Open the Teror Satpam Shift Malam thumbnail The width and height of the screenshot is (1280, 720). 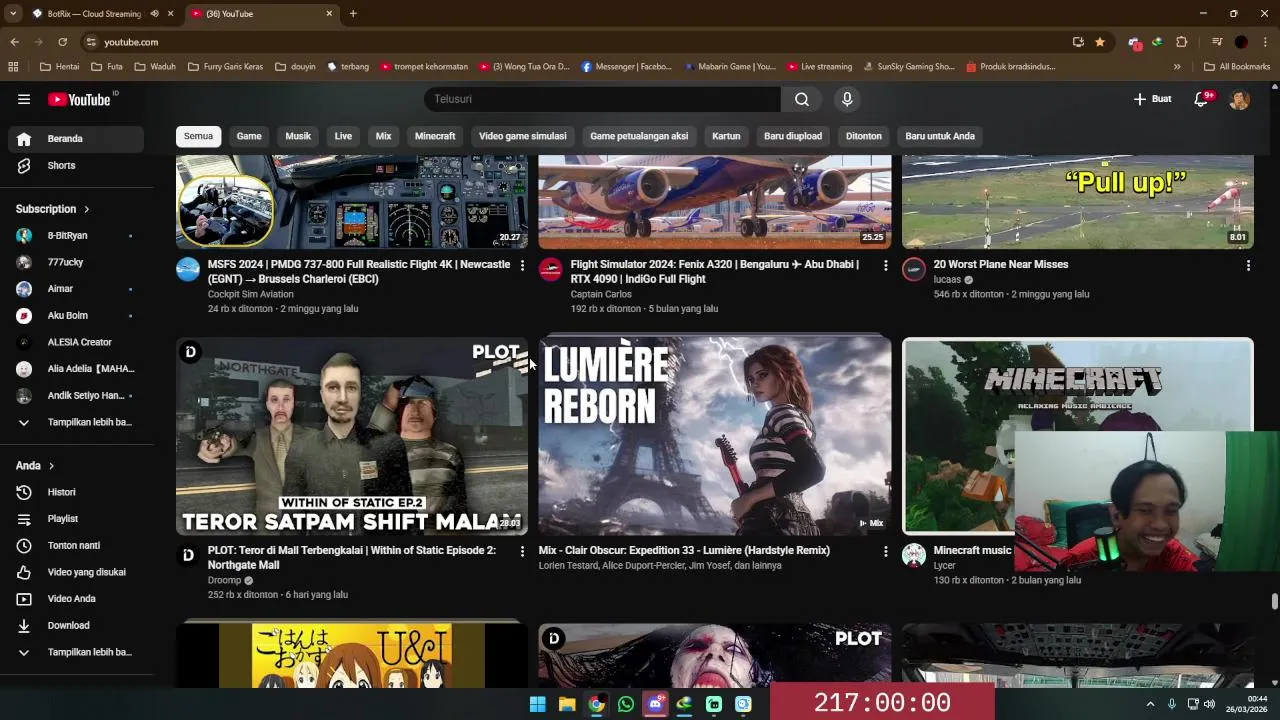tap(352, 436)
